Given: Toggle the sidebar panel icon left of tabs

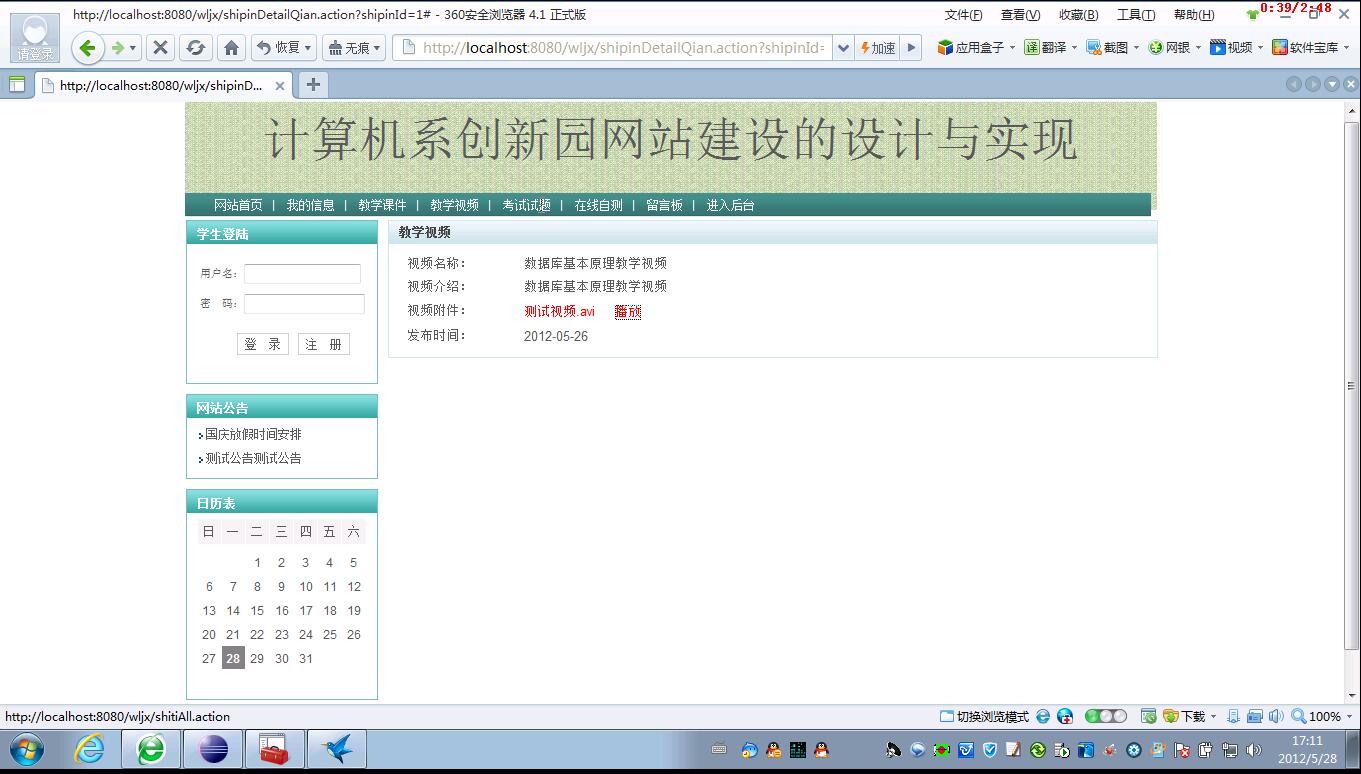Looking at the screenshot, I should 17,85.
